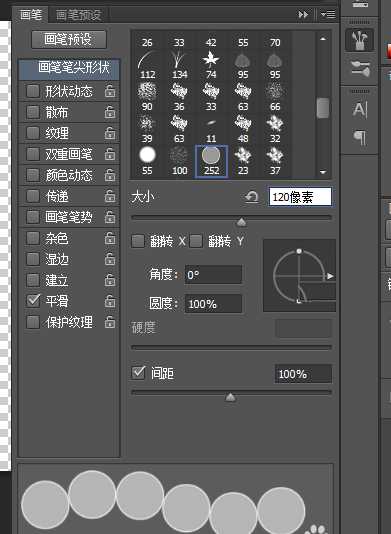Open the Character panel dock icon
Image resolution: width=391 pixels, height=534 pixels.
360,110
